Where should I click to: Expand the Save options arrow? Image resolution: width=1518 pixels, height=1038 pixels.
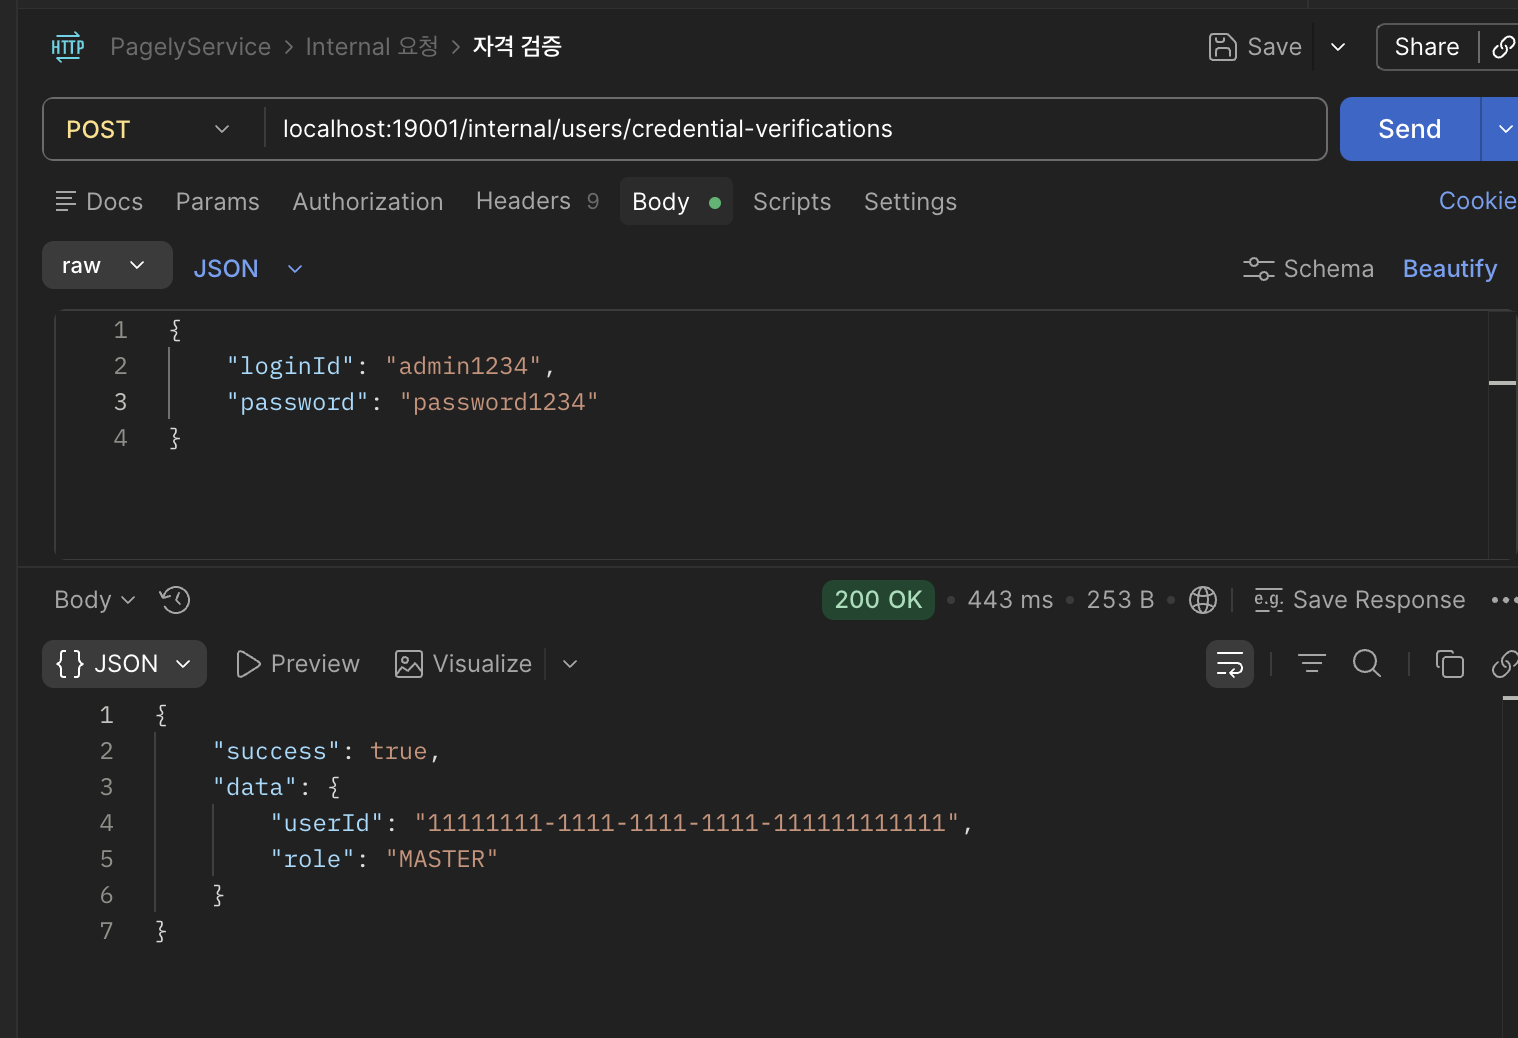[1338, 47]
